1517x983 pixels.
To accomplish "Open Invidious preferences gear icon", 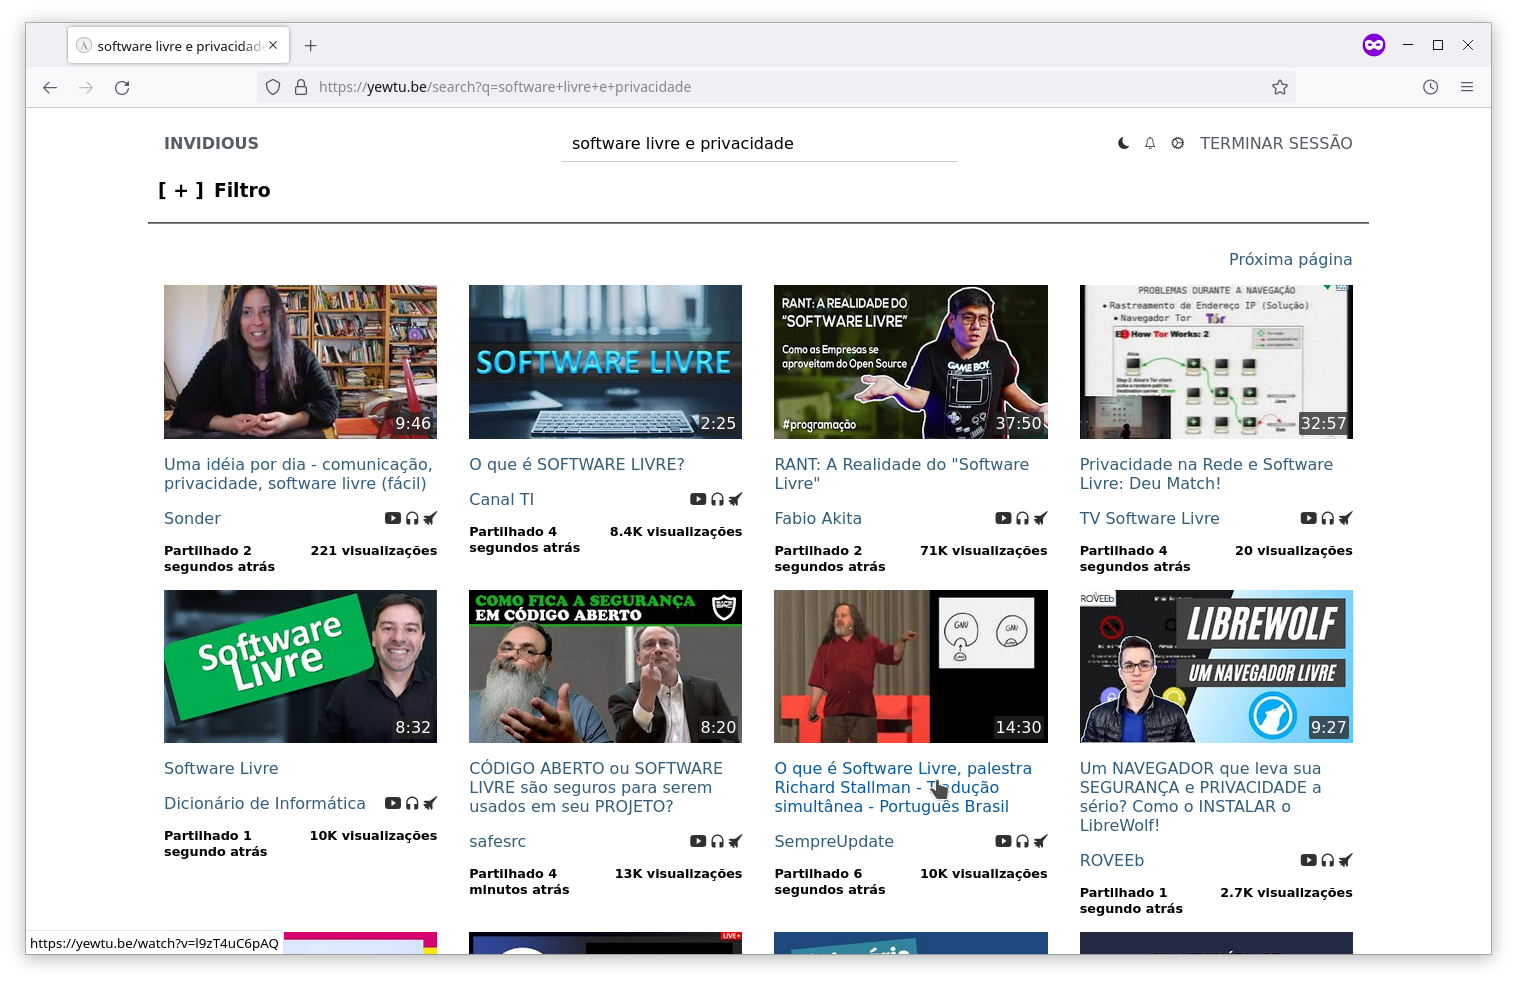I will 1178,143.
